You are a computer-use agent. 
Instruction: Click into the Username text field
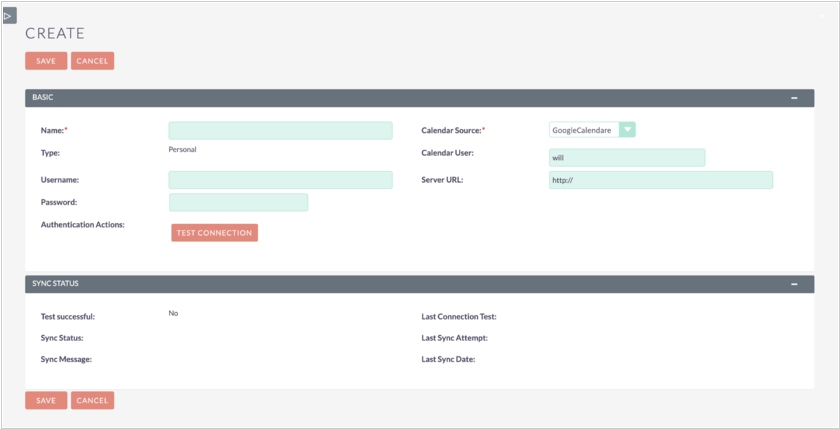(x=280, y=180)
